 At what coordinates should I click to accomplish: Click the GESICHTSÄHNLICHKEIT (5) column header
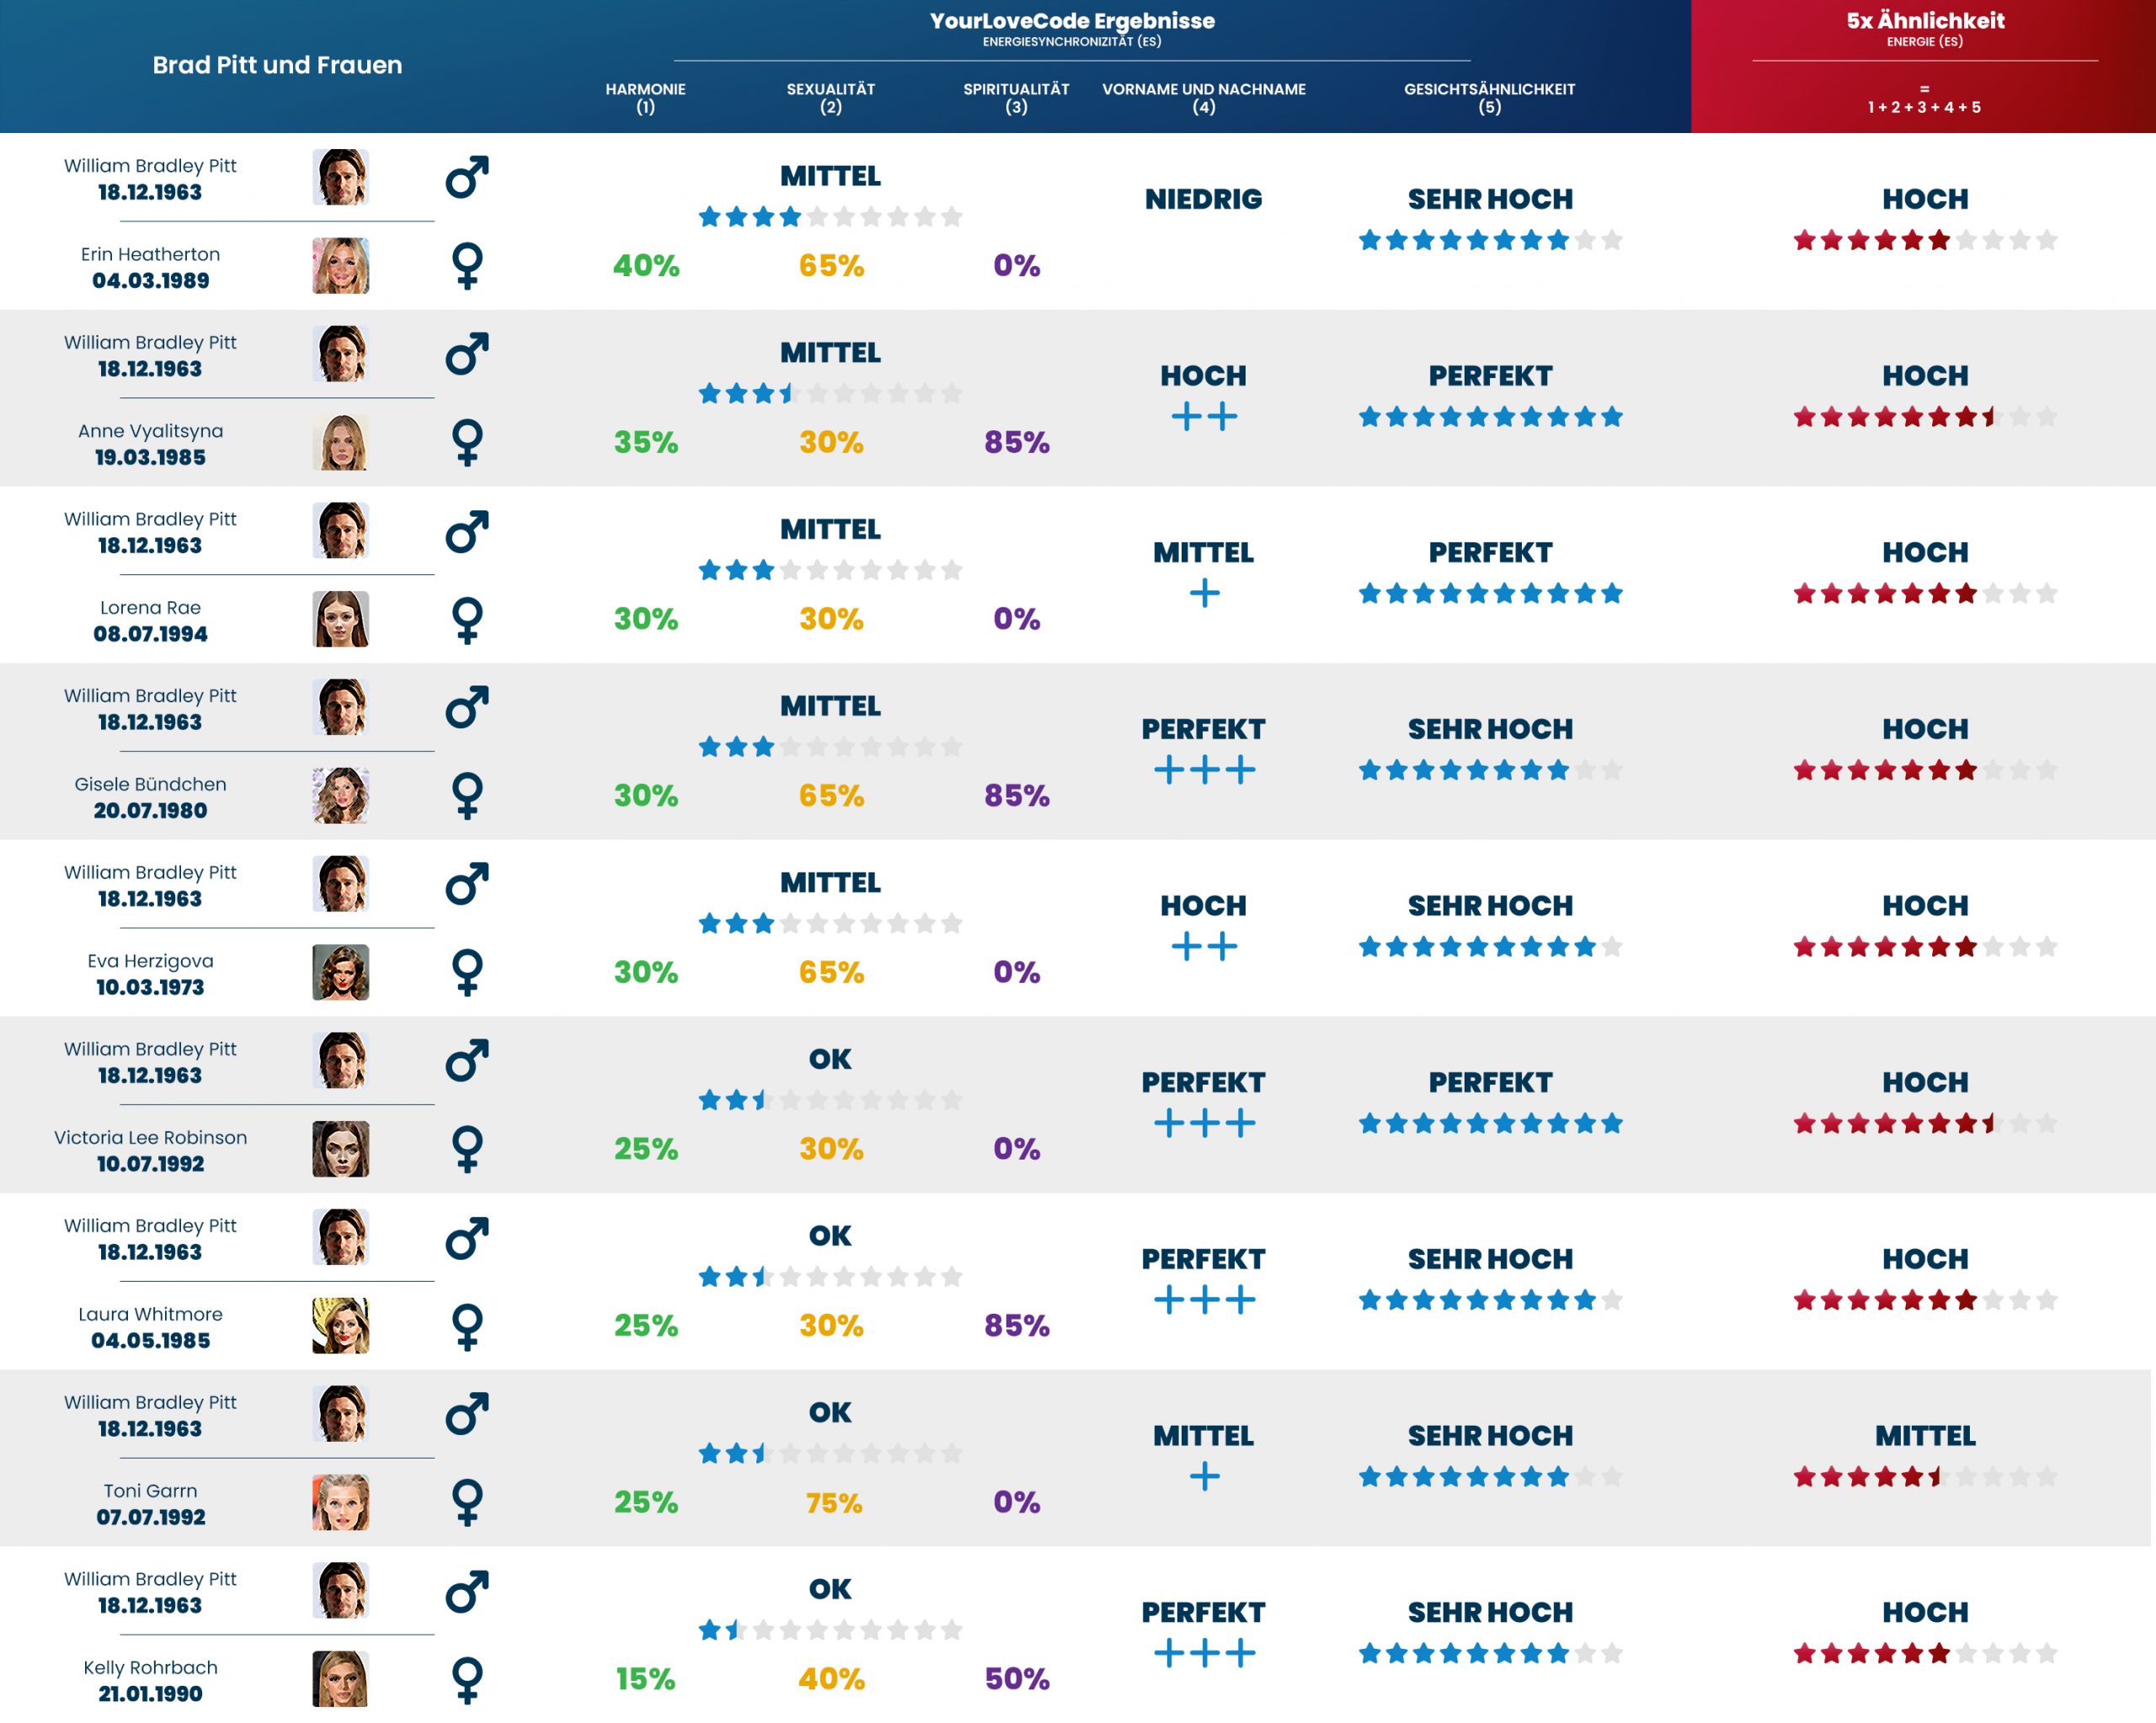(x=1489, y=98)
